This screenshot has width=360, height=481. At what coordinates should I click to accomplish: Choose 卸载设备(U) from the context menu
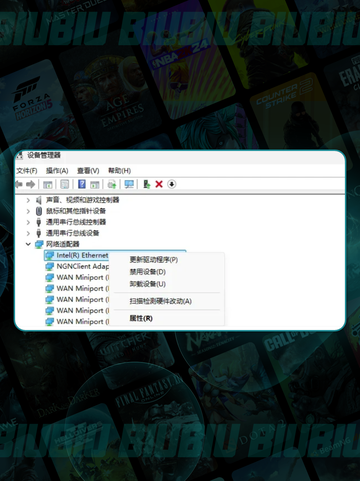[148, 284]
